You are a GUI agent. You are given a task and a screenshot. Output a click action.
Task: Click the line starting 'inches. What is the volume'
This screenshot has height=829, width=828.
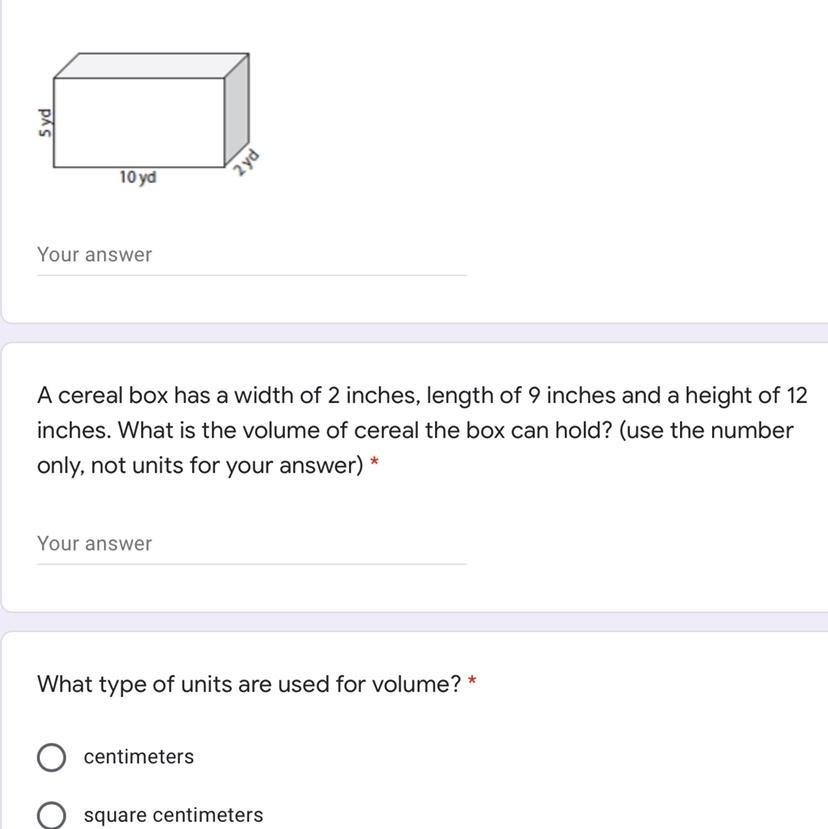tap(414, 431)
